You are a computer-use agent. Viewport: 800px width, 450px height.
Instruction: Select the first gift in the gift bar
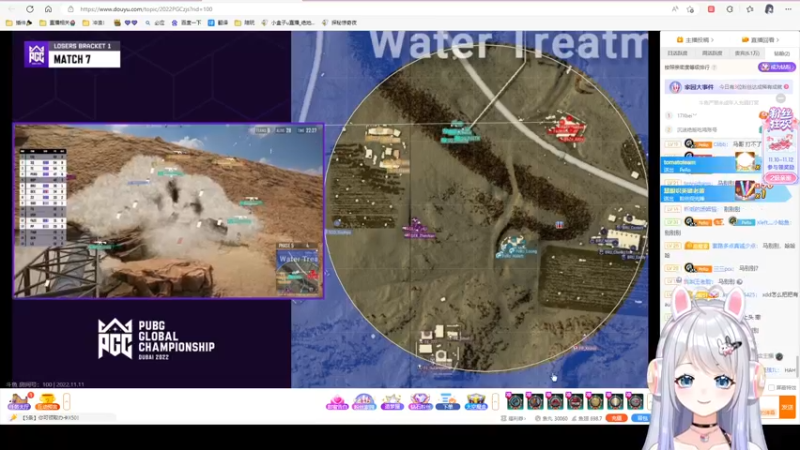click(515, 402)
